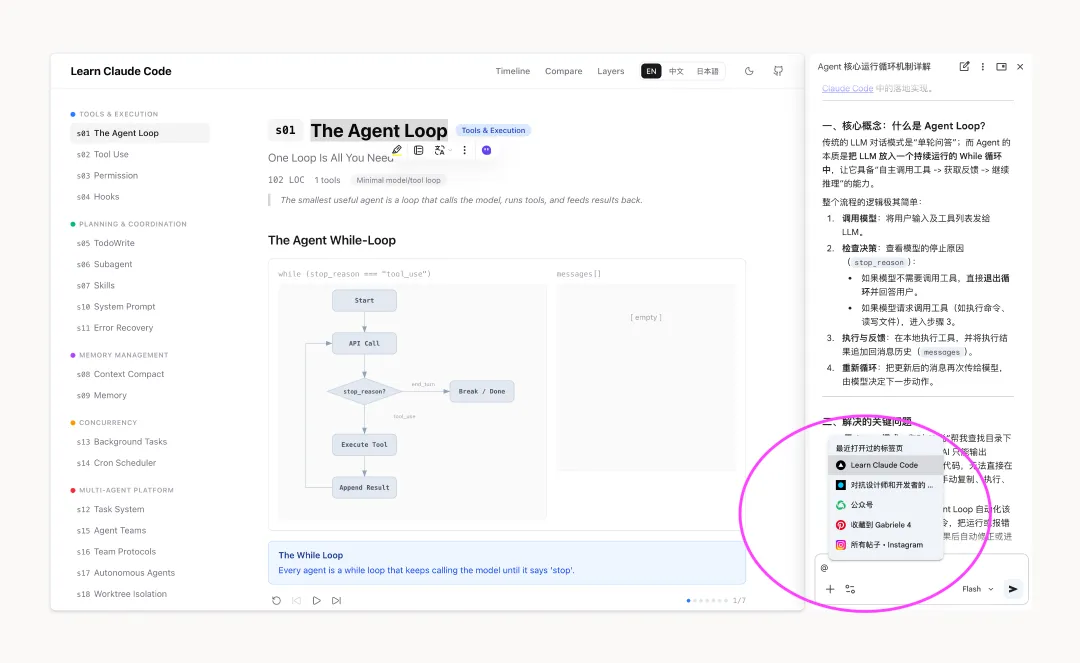The image size is (1080, 663).
Task: Play the Agent While-Loop animation
Action: [316, 600]
